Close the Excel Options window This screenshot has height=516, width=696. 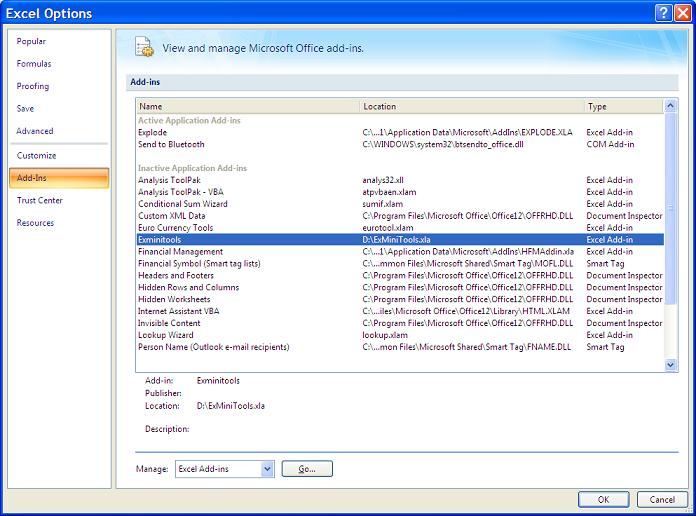[x=681, y=13]
